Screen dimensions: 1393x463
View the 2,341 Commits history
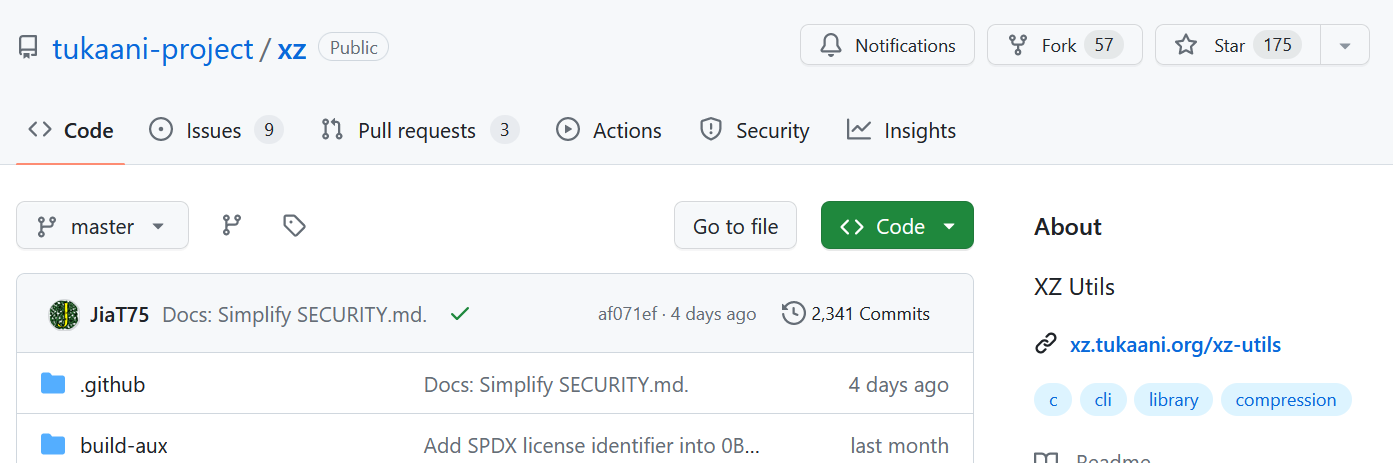coord(856,314)
